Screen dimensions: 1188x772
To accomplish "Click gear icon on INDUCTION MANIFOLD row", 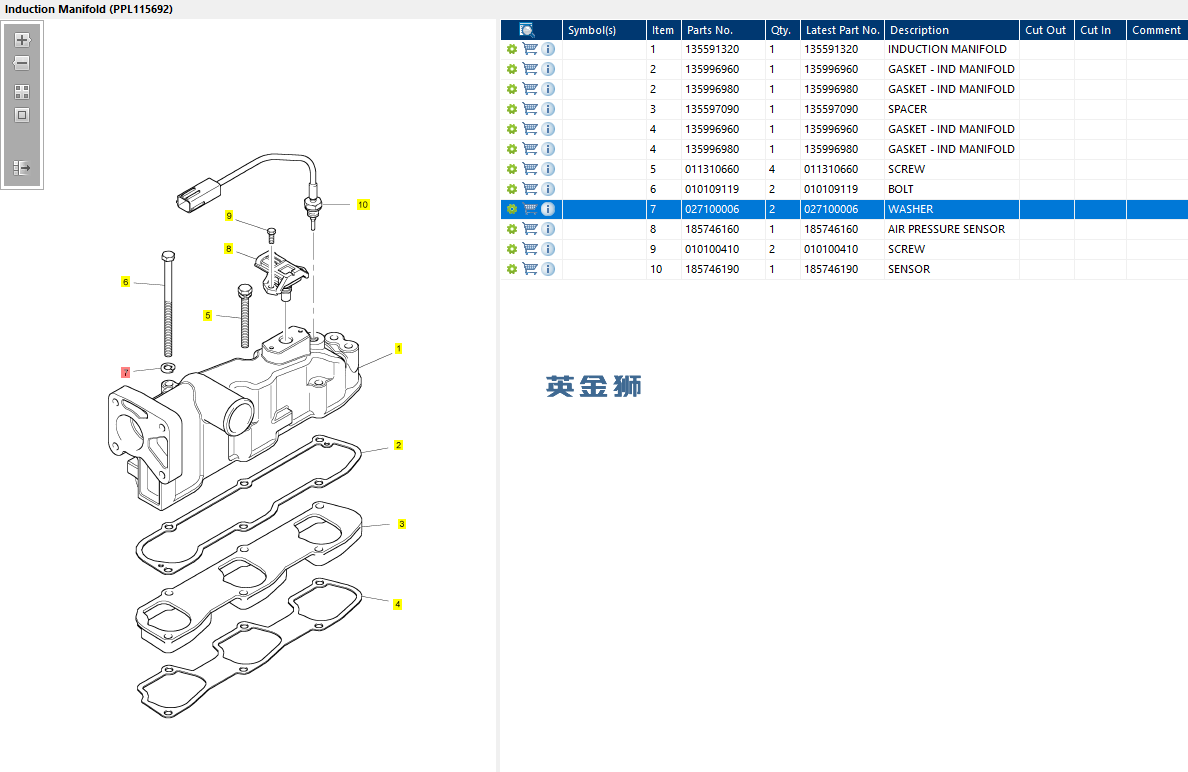I will pyautogui.click(x=512, y=49).
